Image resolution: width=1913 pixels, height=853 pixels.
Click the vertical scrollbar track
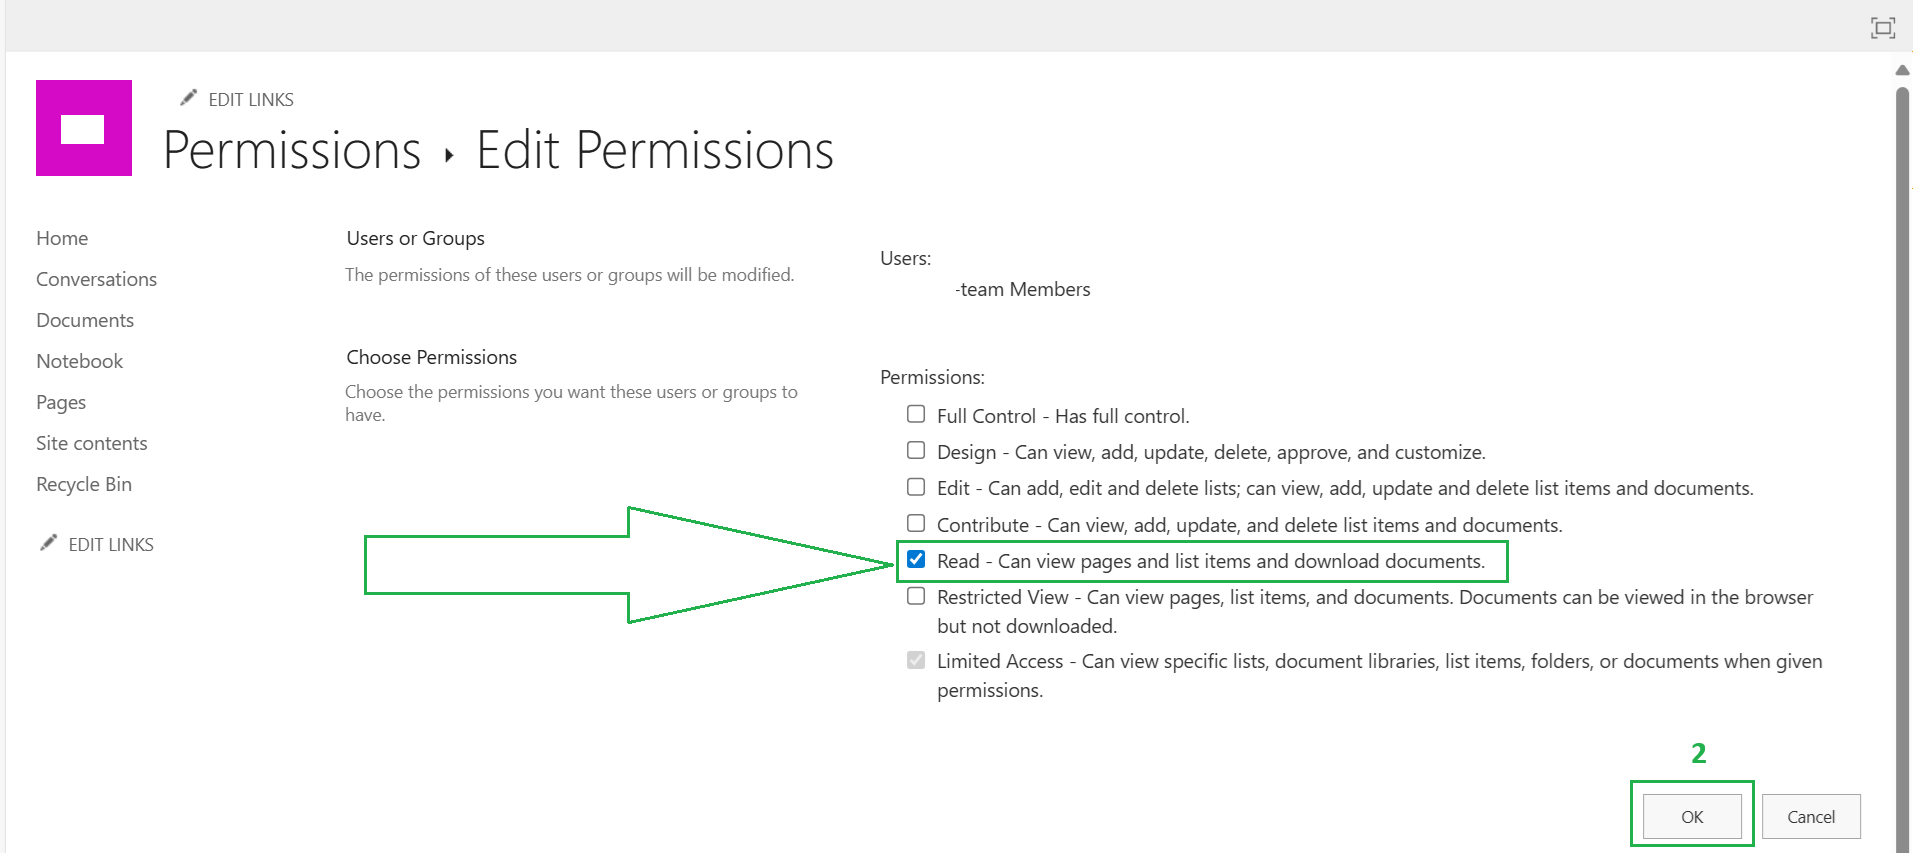pyautogui.click(x=1902, y=470)
